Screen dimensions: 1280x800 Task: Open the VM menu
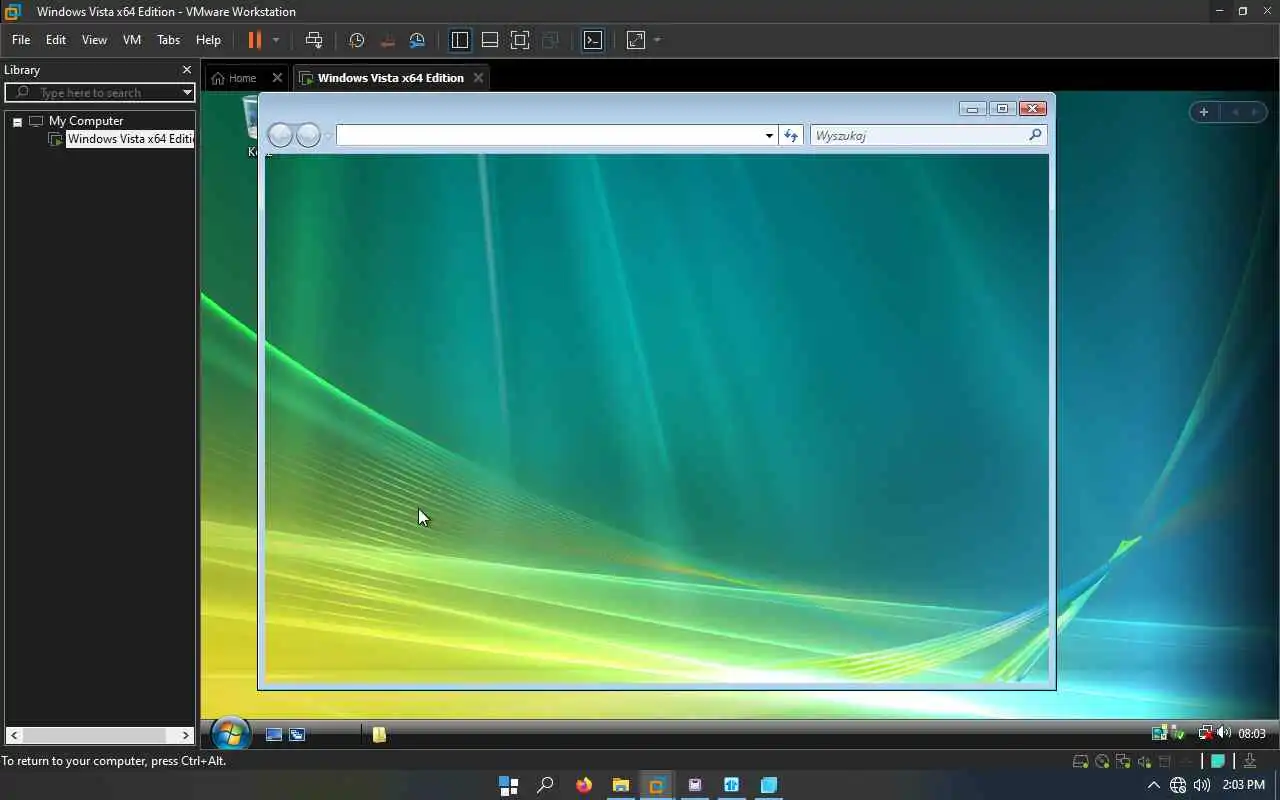click(x=132, y=40)
